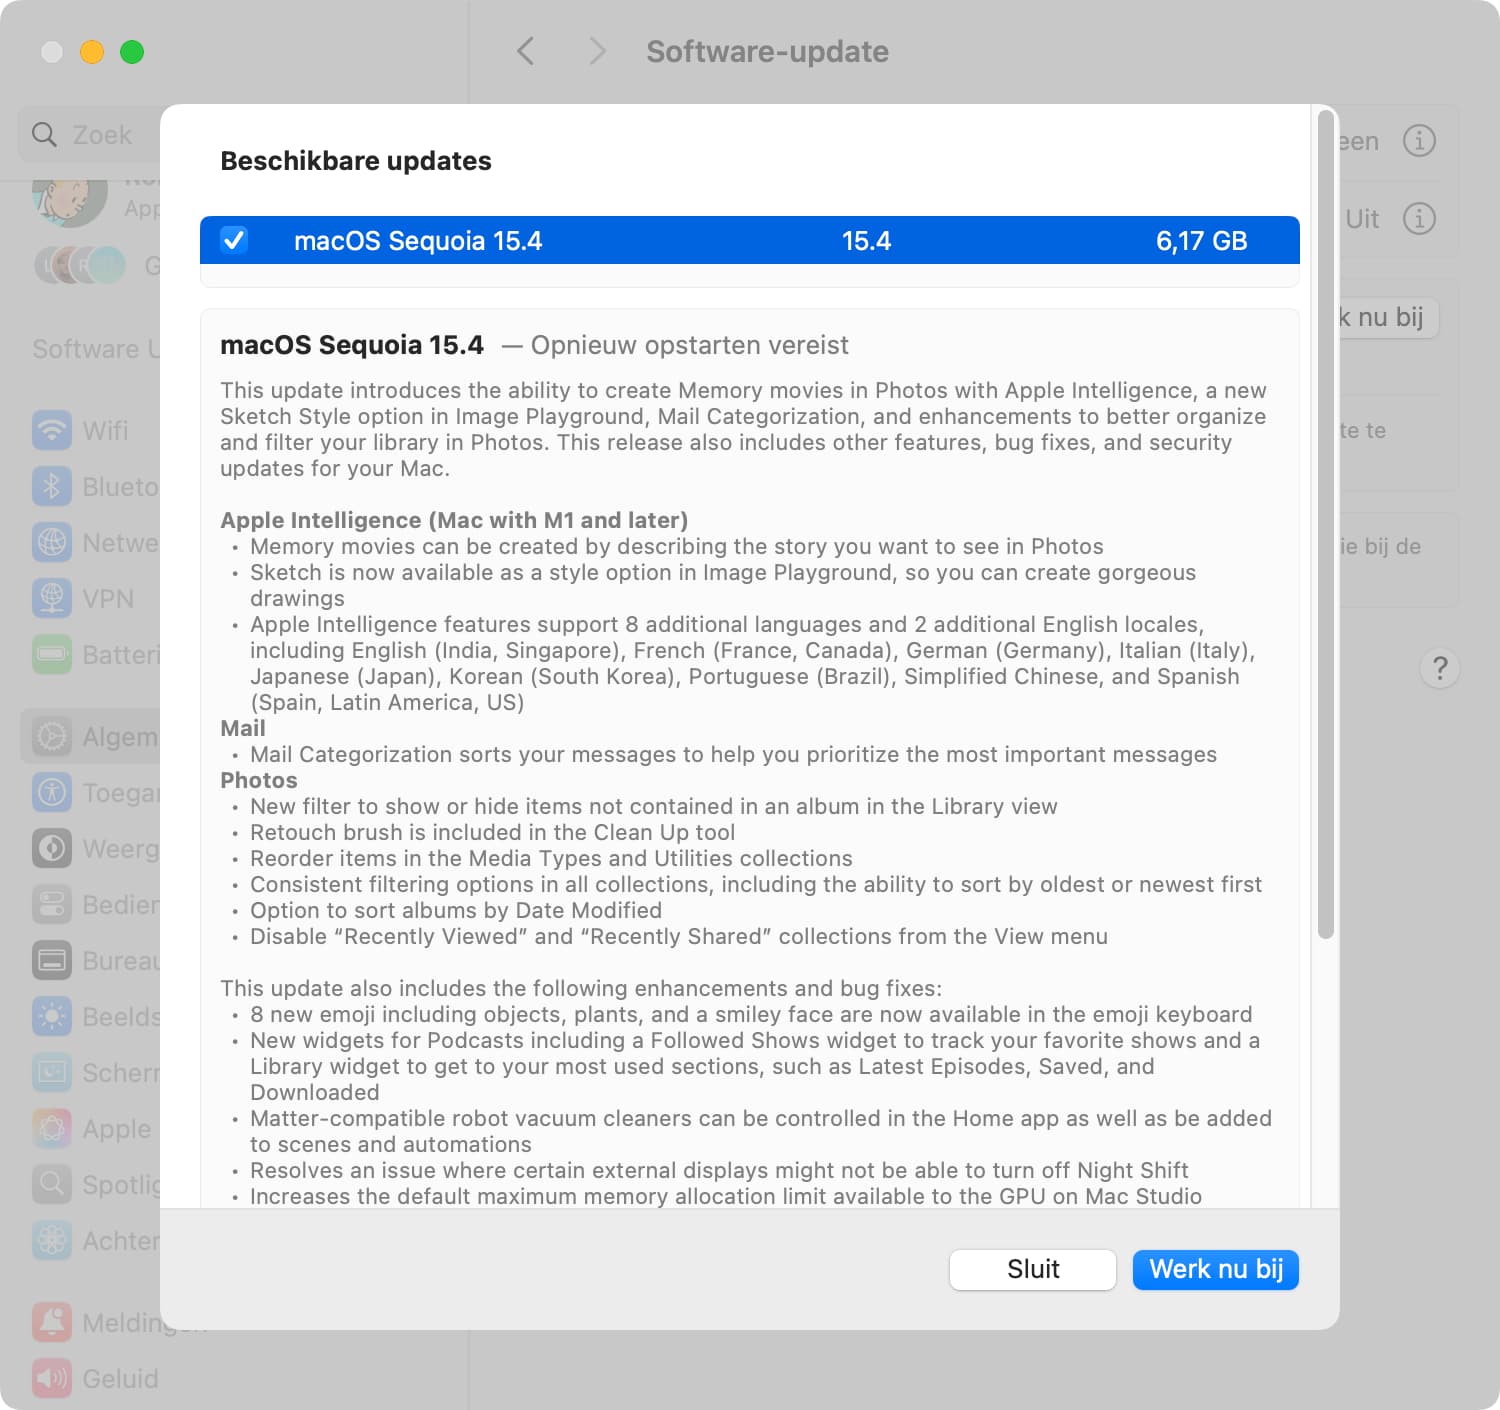
Task: Uncheck the macOS Sequoia 15.4 checkbox
Action: point(234,240)
